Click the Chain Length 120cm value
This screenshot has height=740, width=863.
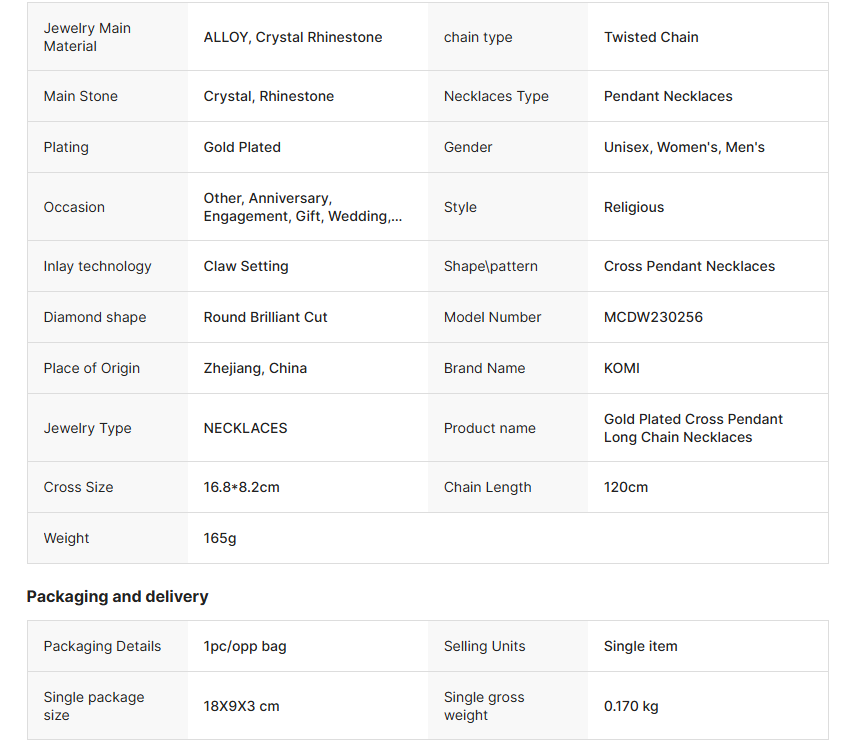tap(625, 487)
